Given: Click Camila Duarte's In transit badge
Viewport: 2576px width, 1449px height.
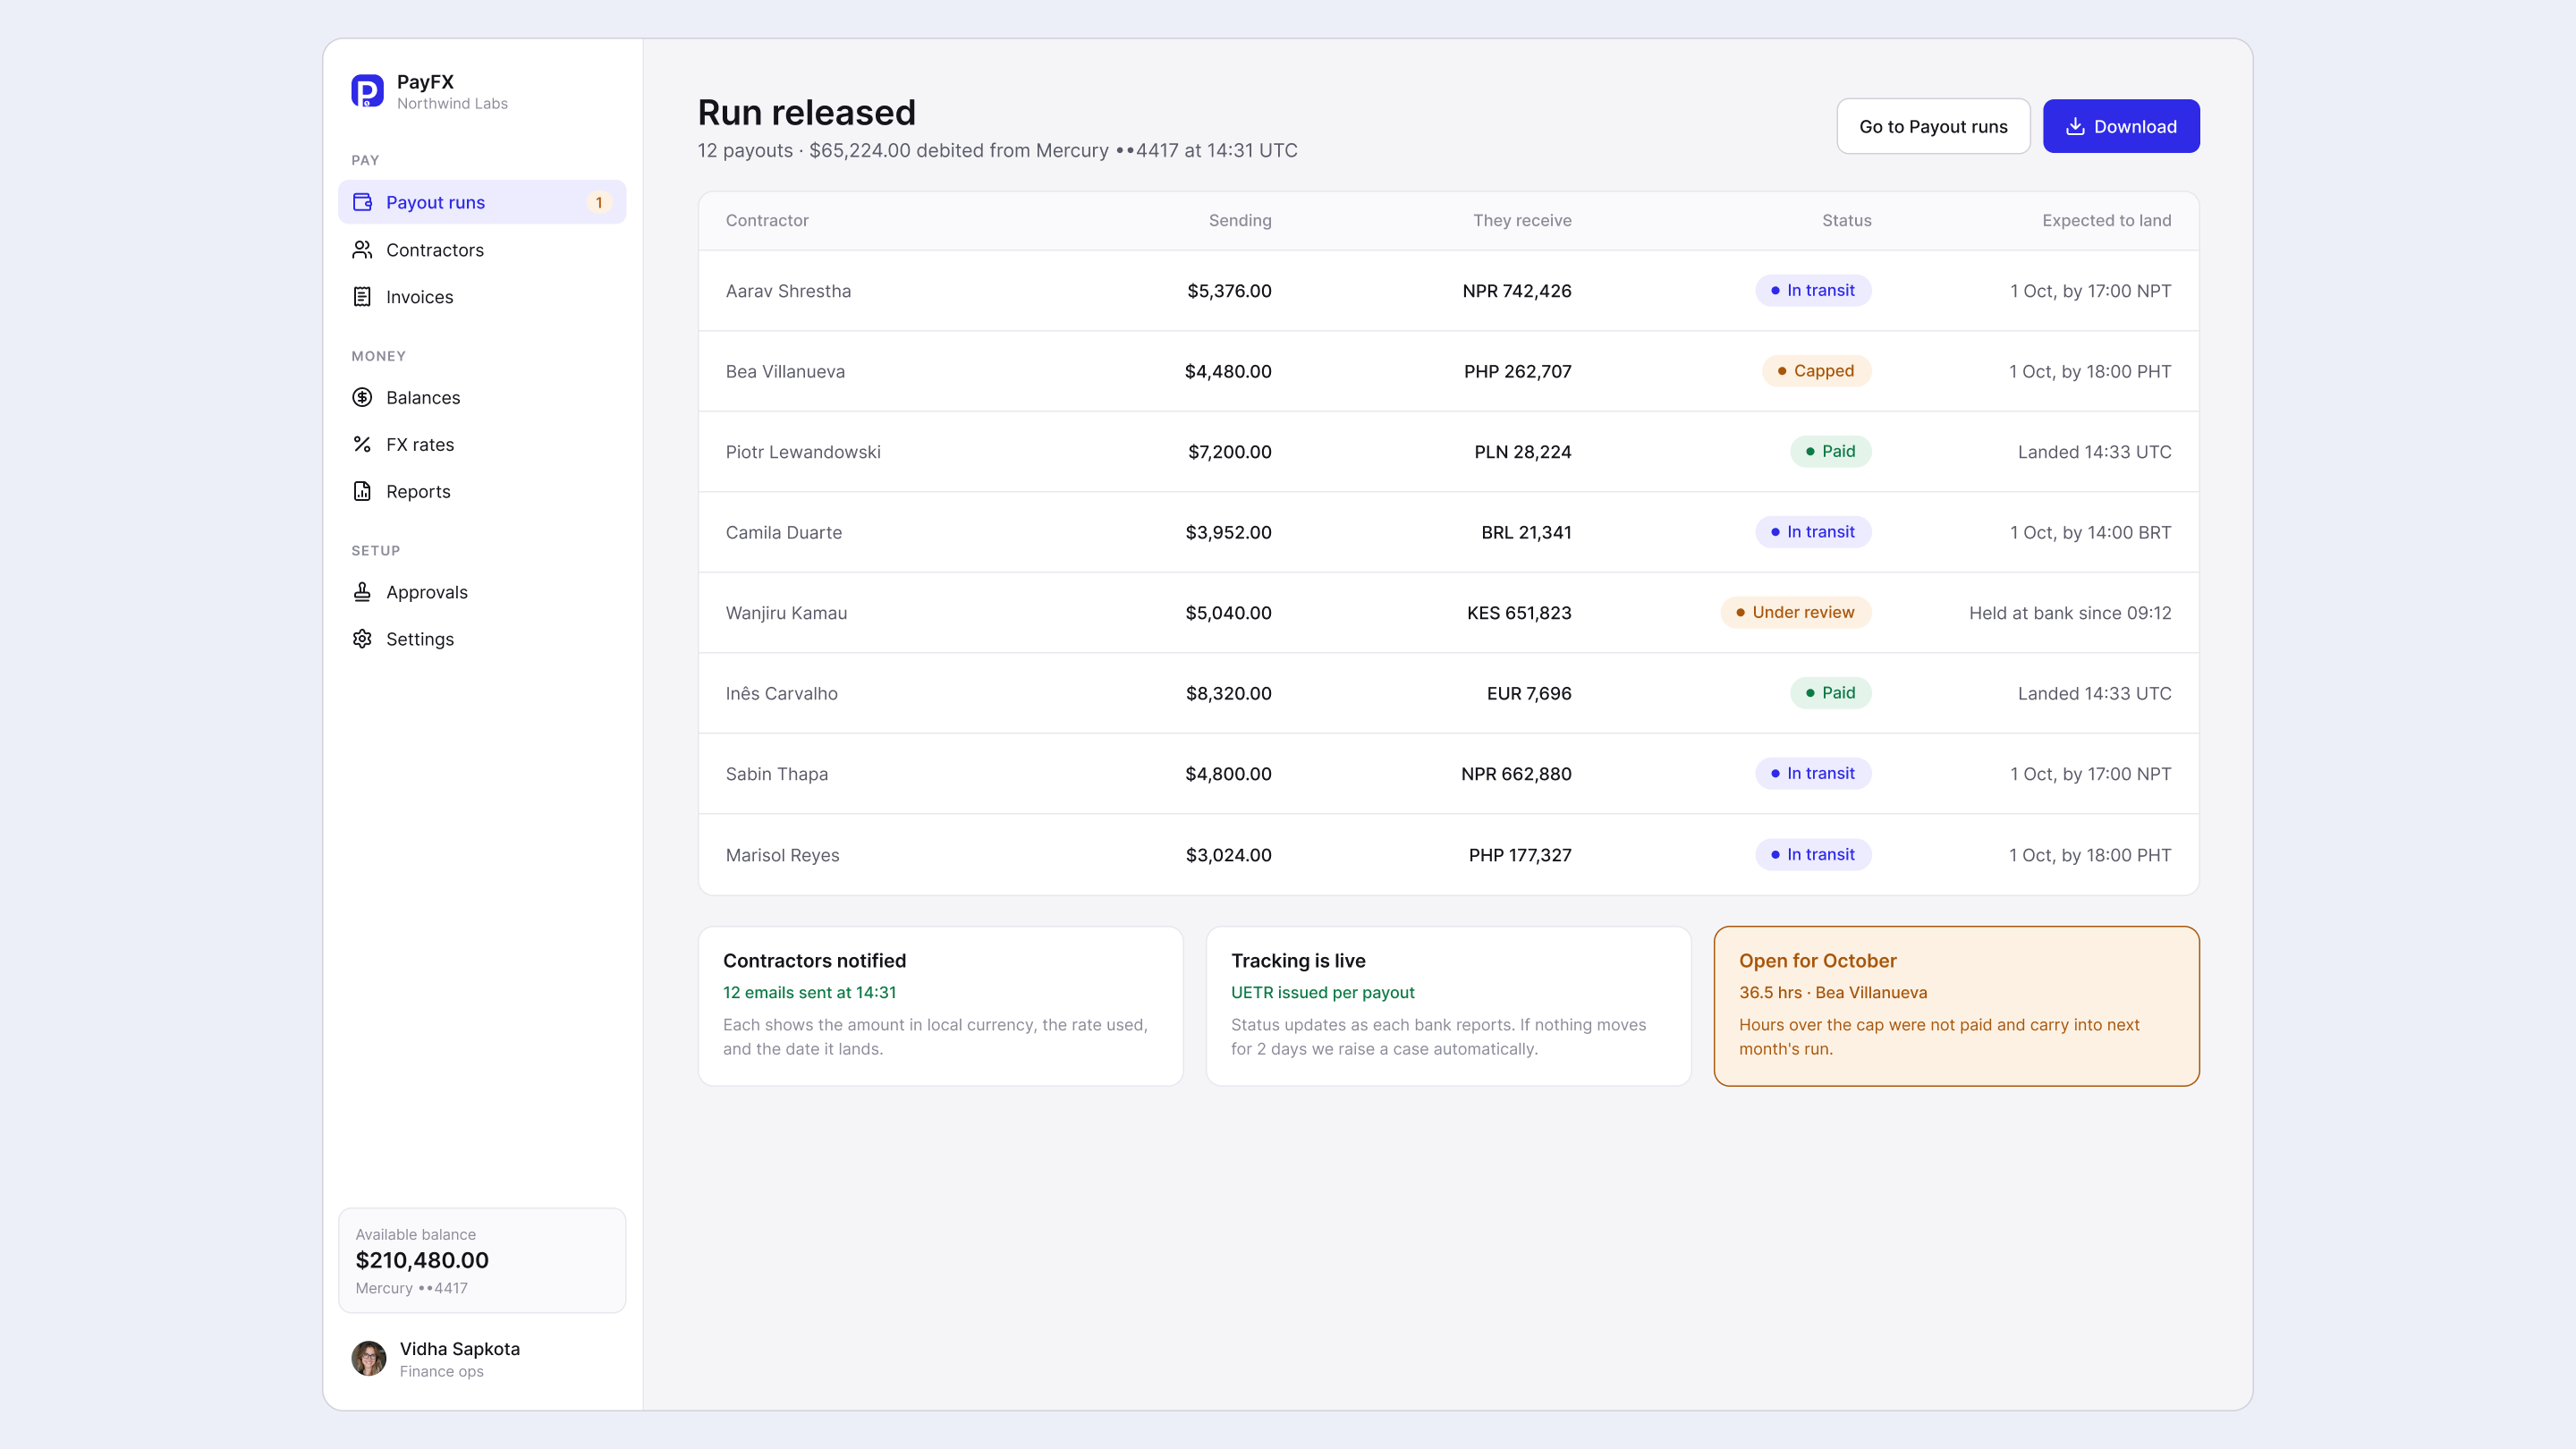Looking at the screenshot, I should click(x=1813, y=532).
